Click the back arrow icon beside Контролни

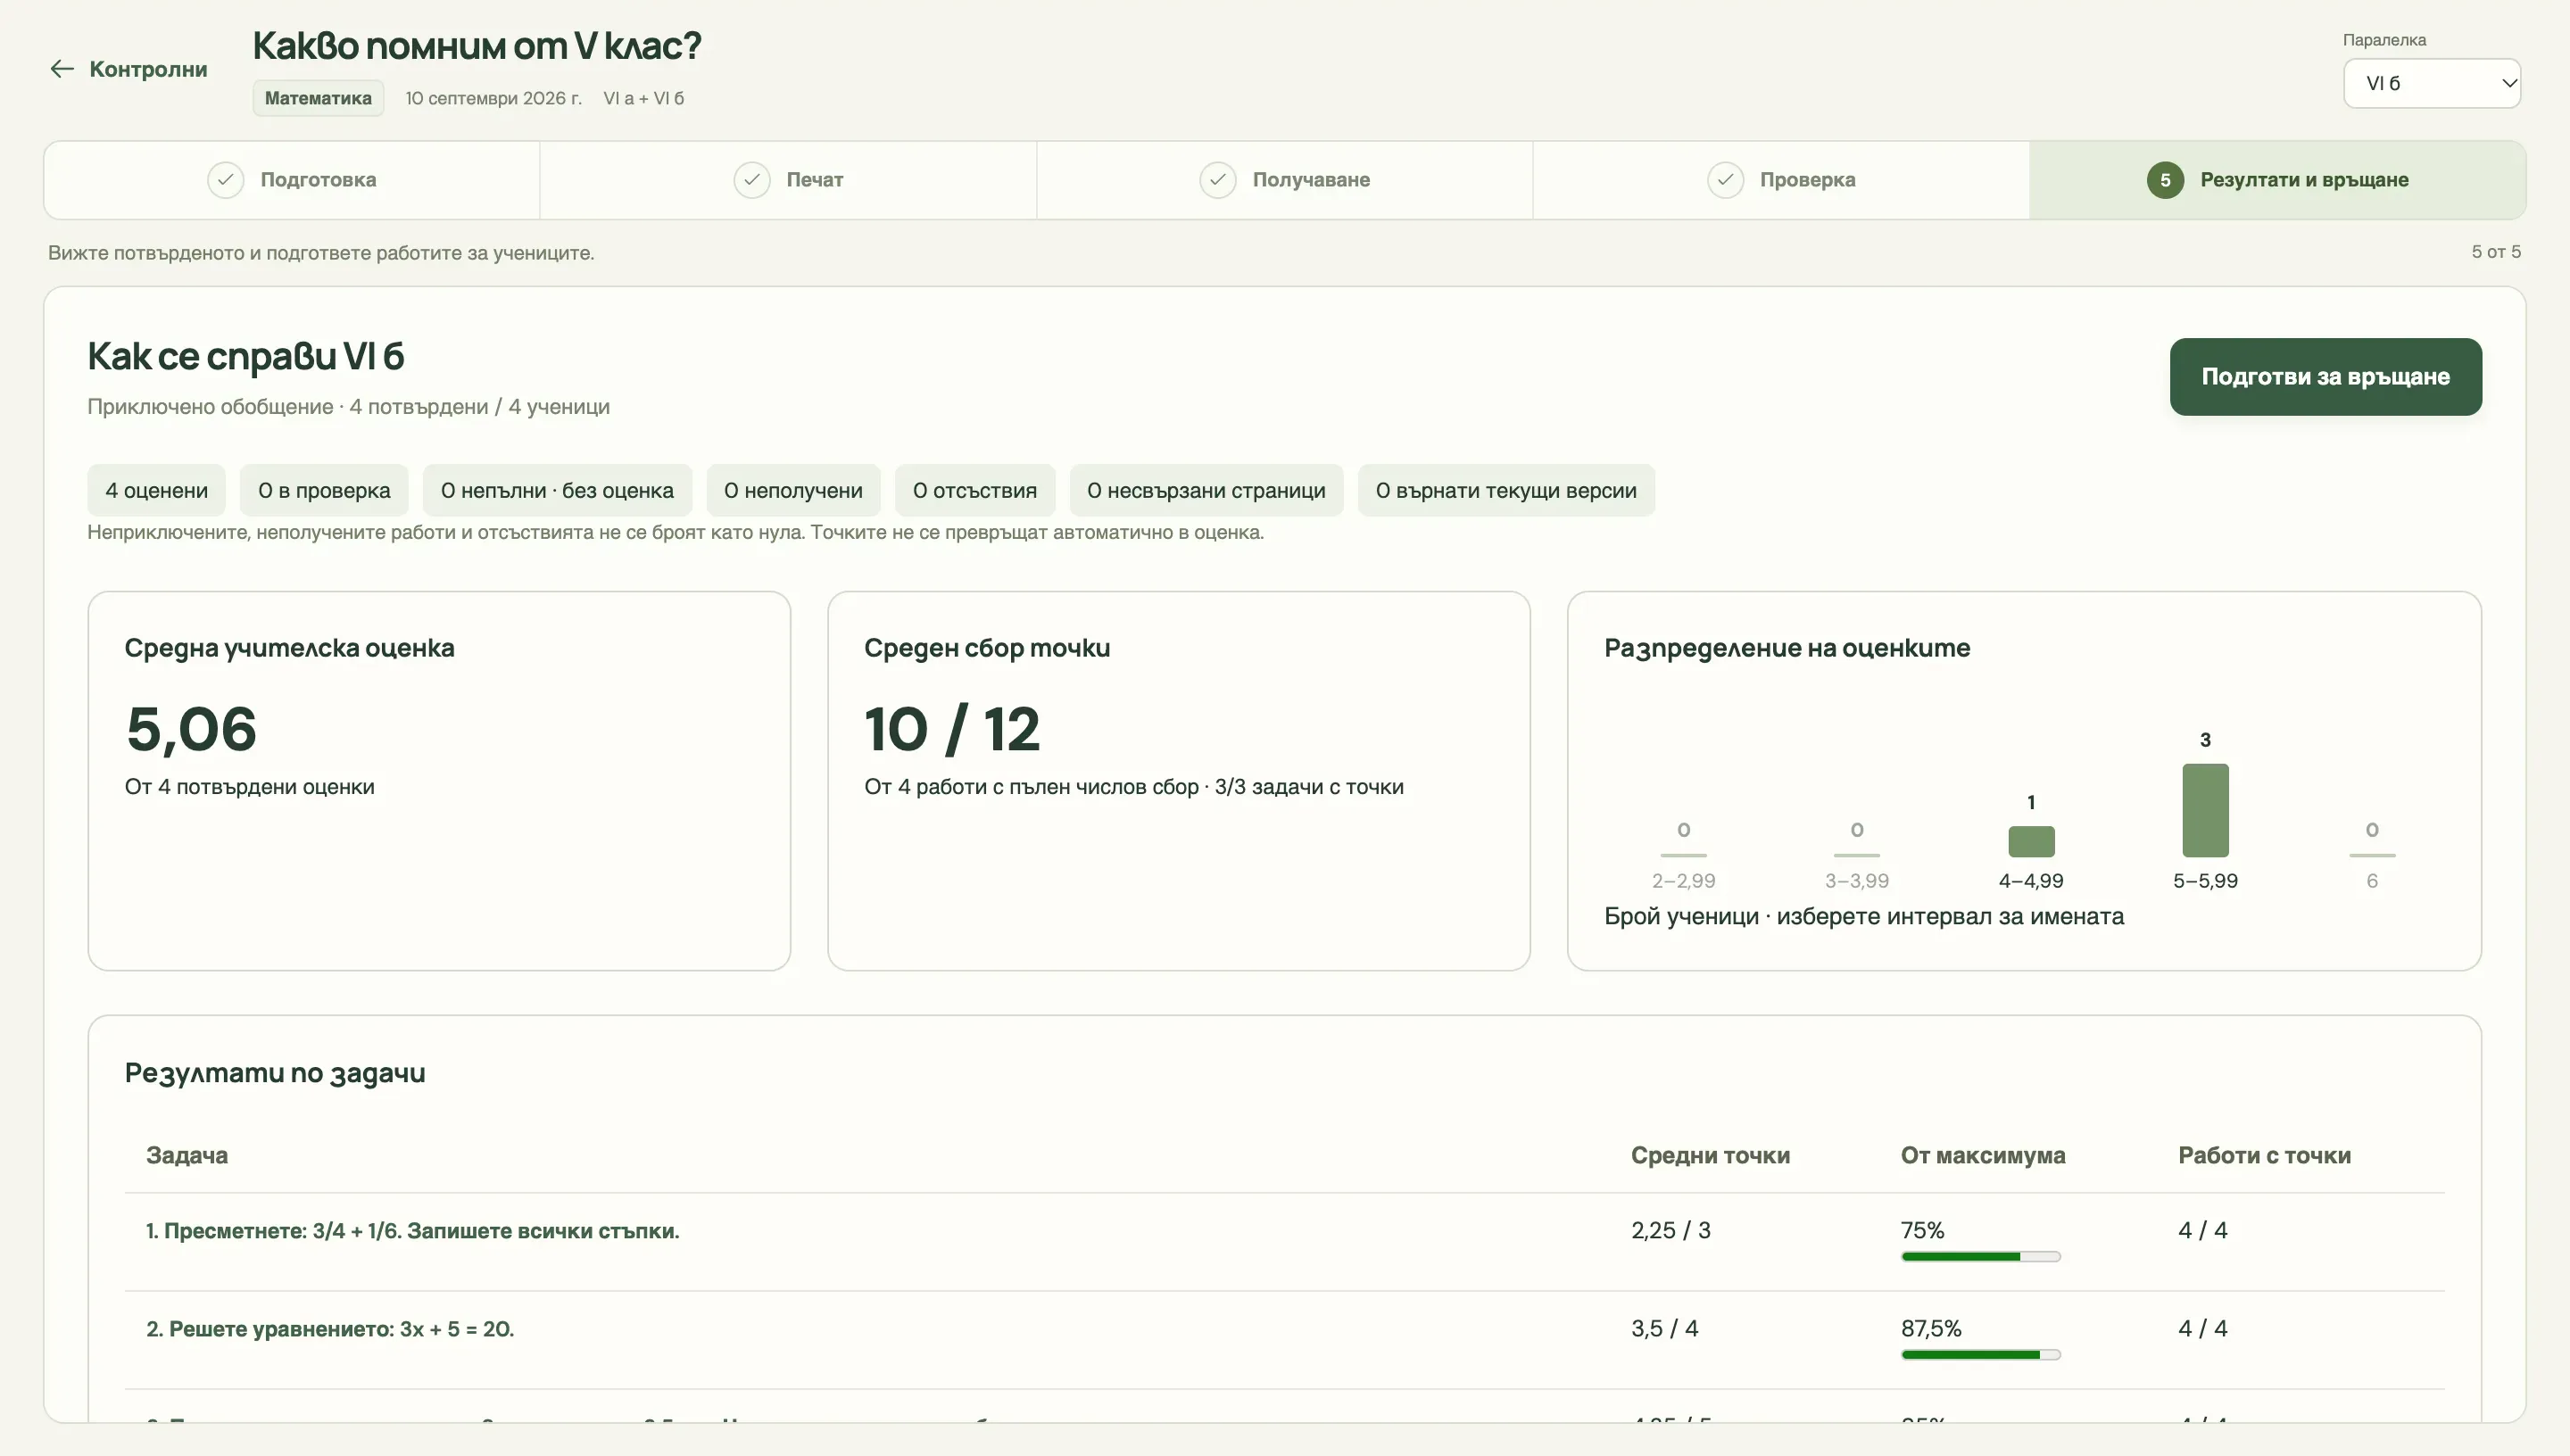62,69
